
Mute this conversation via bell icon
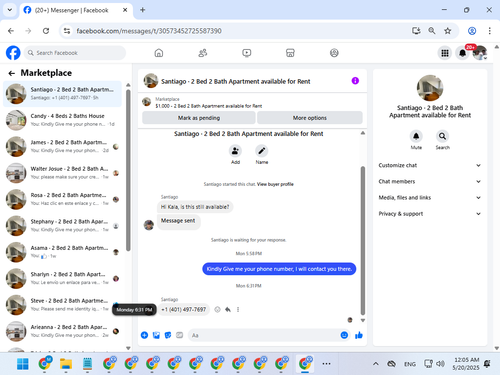[x=416, y=136]
